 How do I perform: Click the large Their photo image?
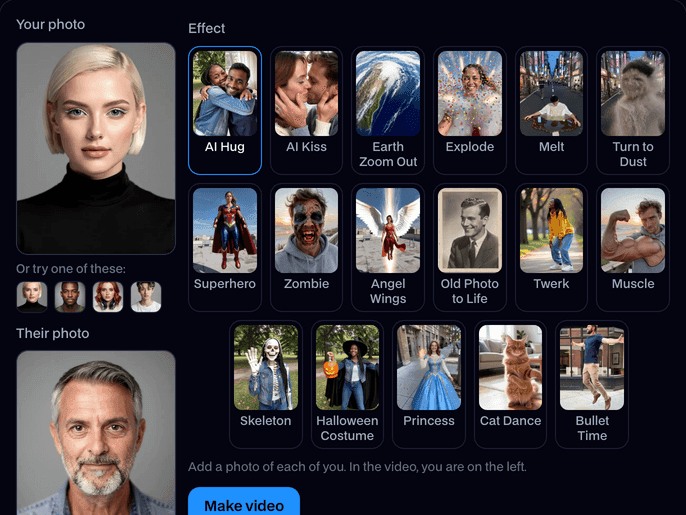96,433
